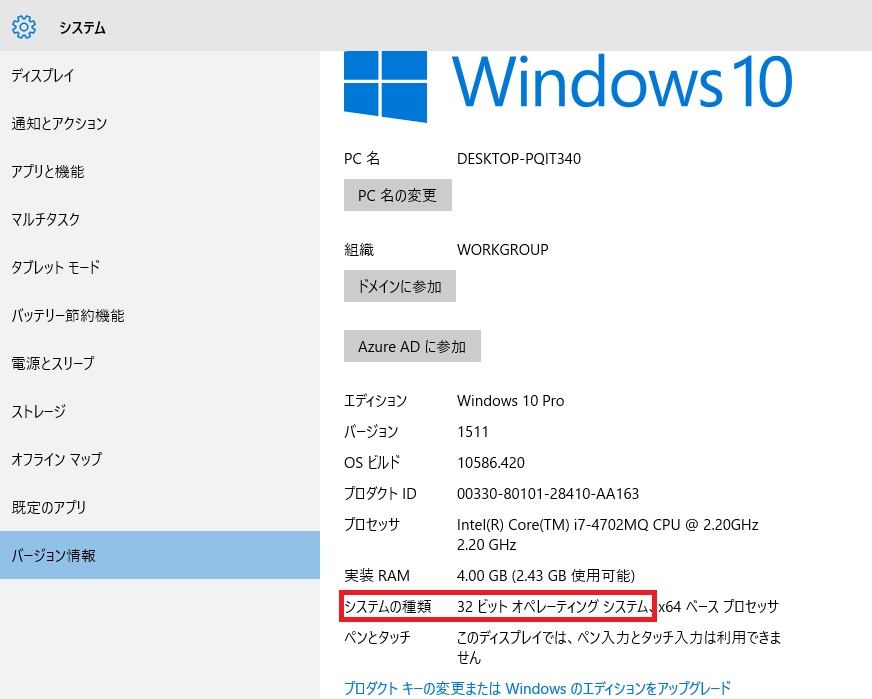Click the OS ビルド label
This screenshot has width=872, height=699.
click(x=372, y=463)
